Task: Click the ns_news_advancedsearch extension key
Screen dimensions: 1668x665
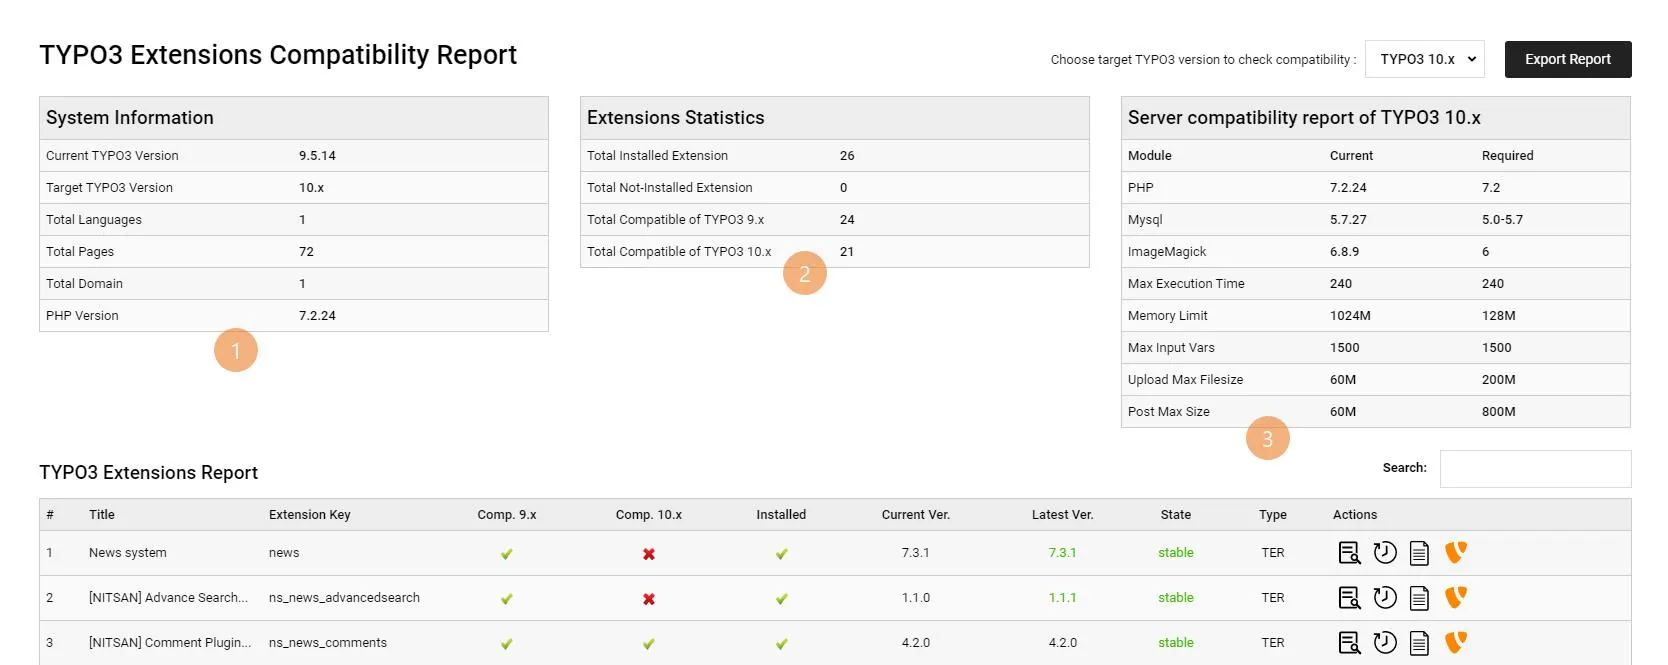Action: tap(344, 598)
